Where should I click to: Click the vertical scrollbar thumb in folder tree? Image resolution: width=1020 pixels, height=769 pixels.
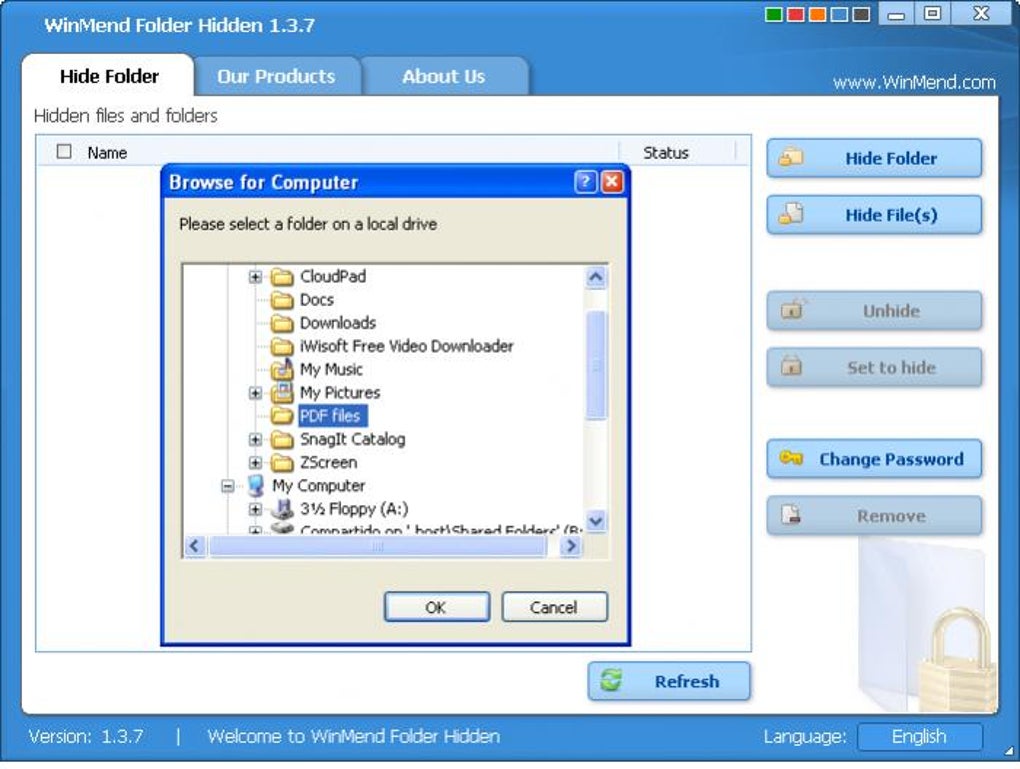595,365
